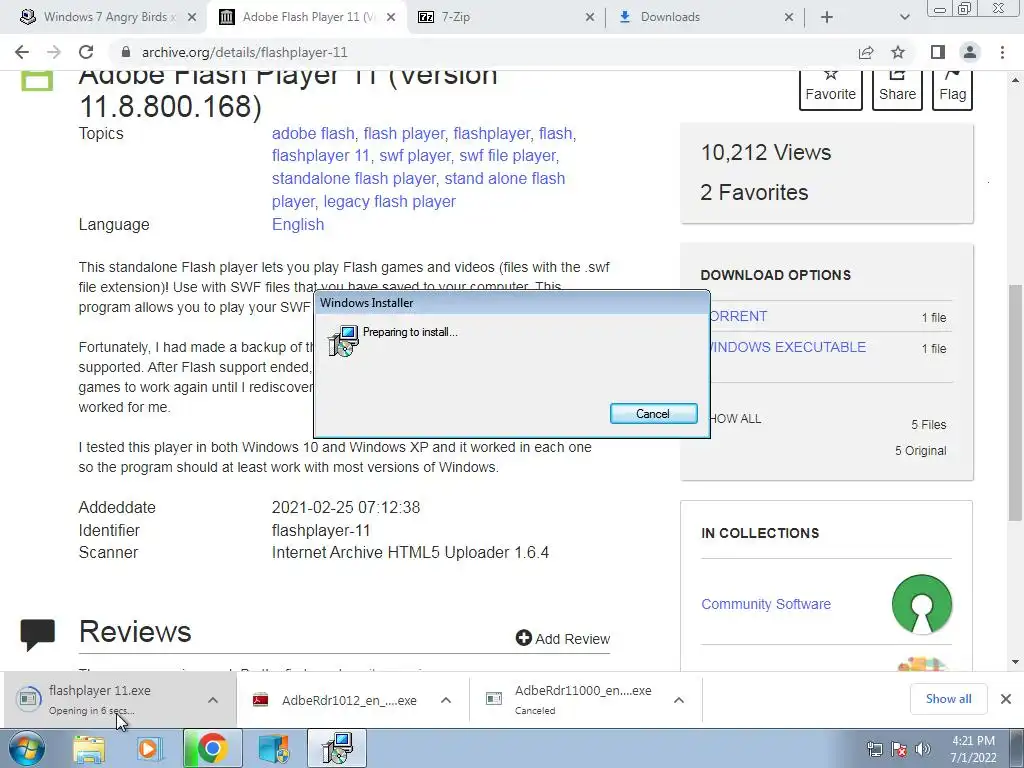This screenshot has height=768, width=1024.
Task: Expand canceled AdbeRdr11000_en download chevron
Action: click(x=679, y=700)
